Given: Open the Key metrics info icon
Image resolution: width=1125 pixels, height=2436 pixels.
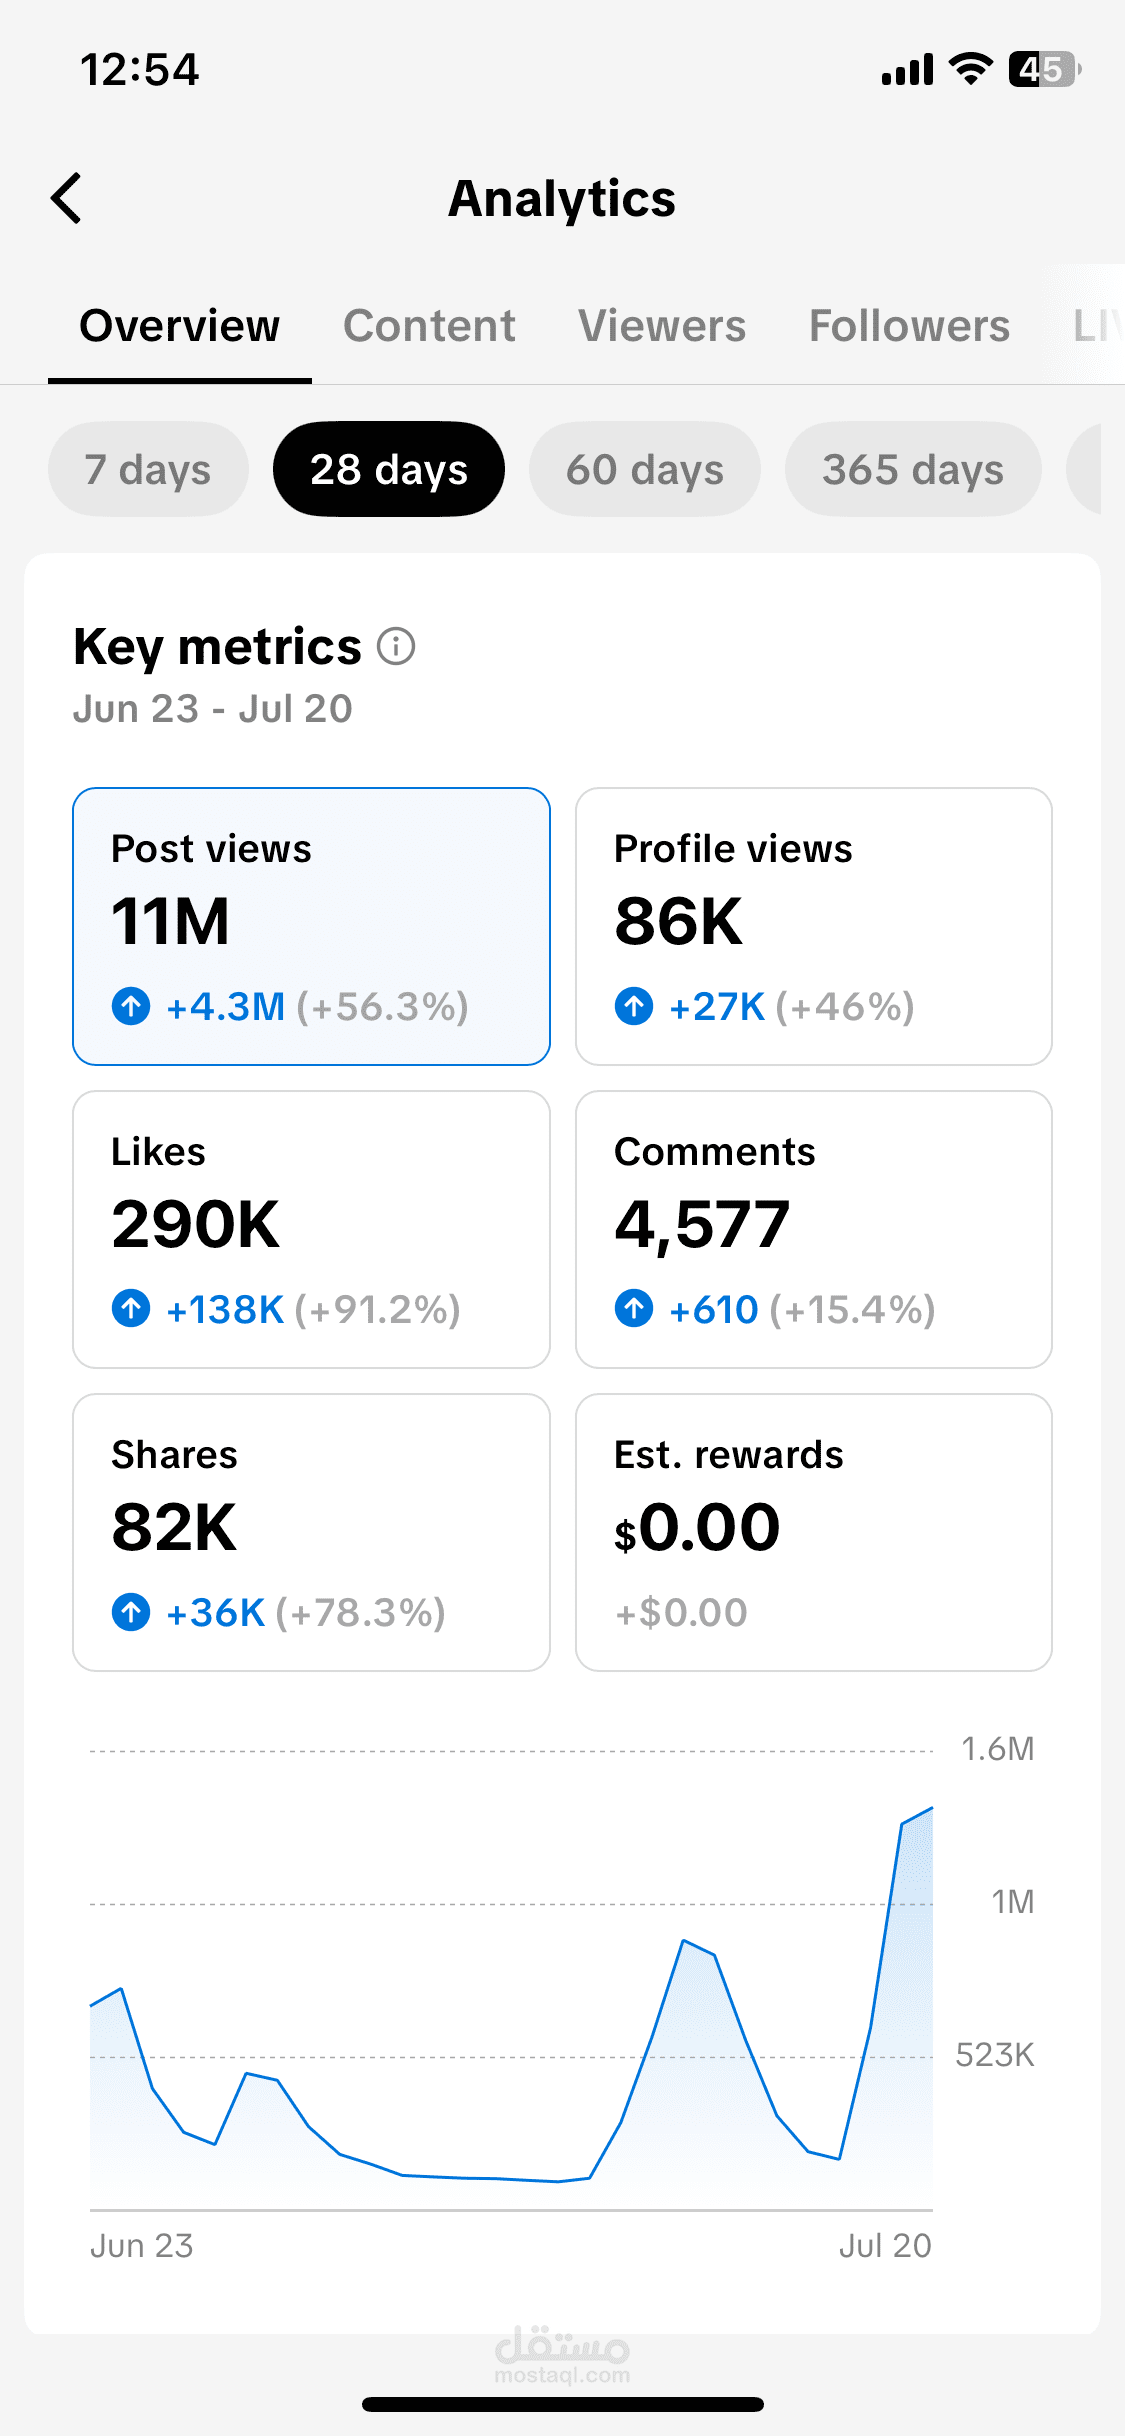Looking at the screenshot, I should click(396, 646).
